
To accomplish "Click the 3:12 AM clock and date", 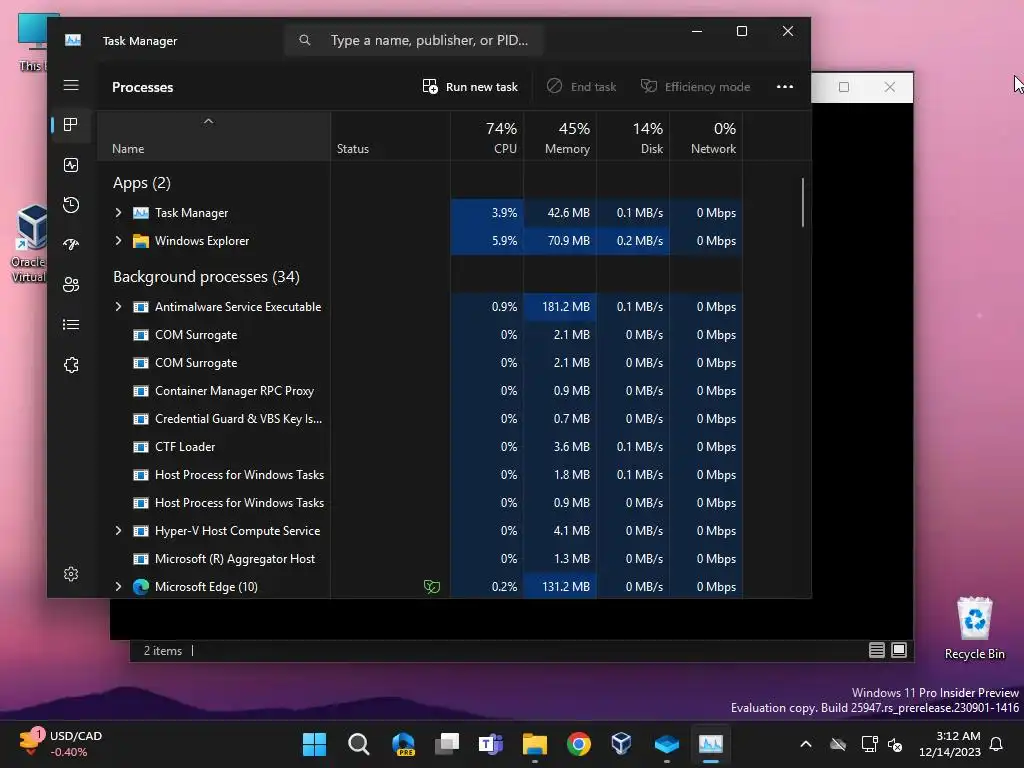I will coord(950,744).
